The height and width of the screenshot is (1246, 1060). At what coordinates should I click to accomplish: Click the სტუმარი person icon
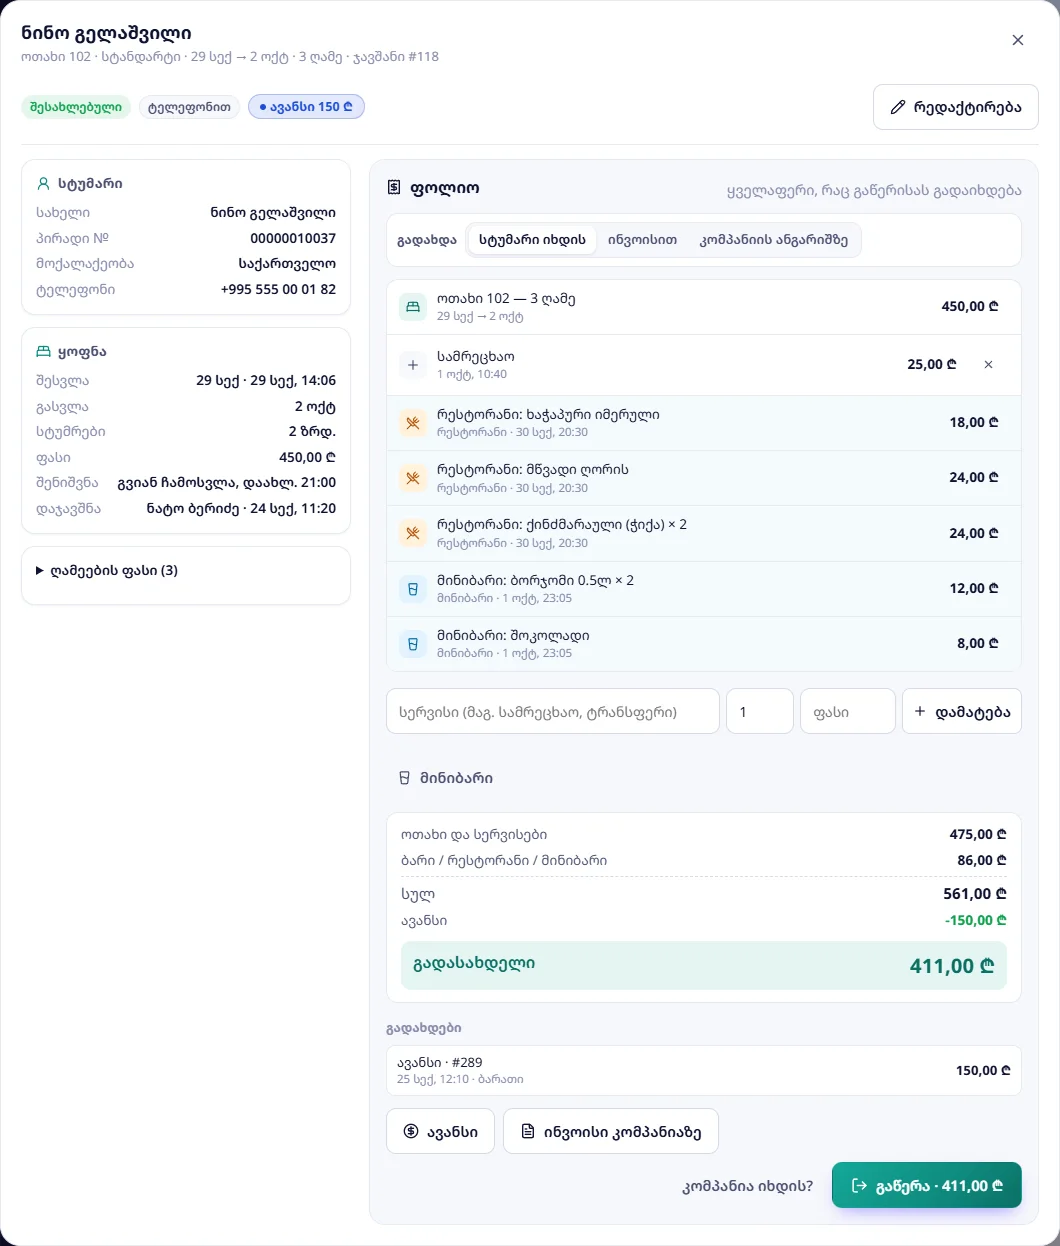coord(43,184)
